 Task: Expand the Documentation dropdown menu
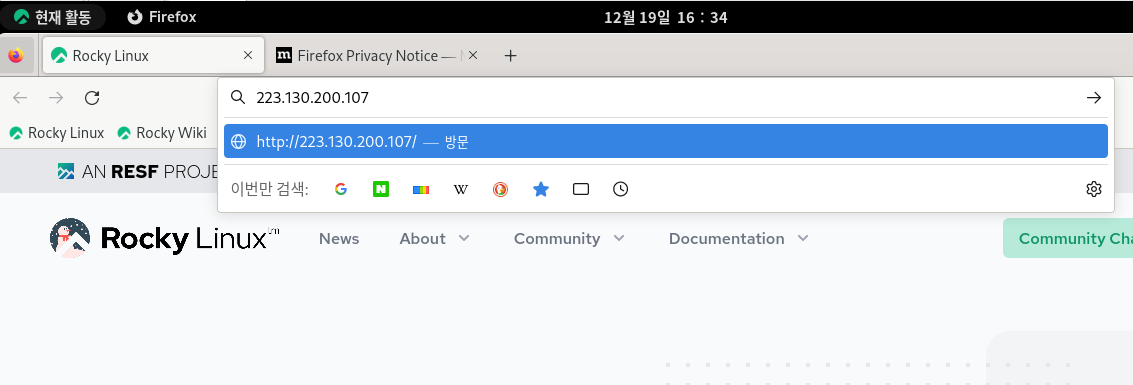pos(738,238)
